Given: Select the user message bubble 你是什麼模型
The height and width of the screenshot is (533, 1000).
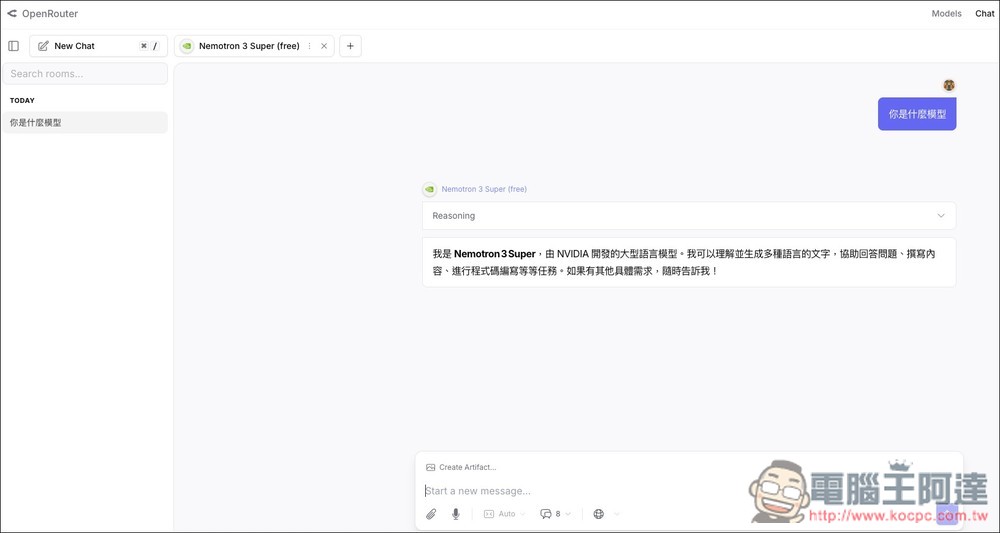Looking at the screenshot, I should click(x=917, y=114).
